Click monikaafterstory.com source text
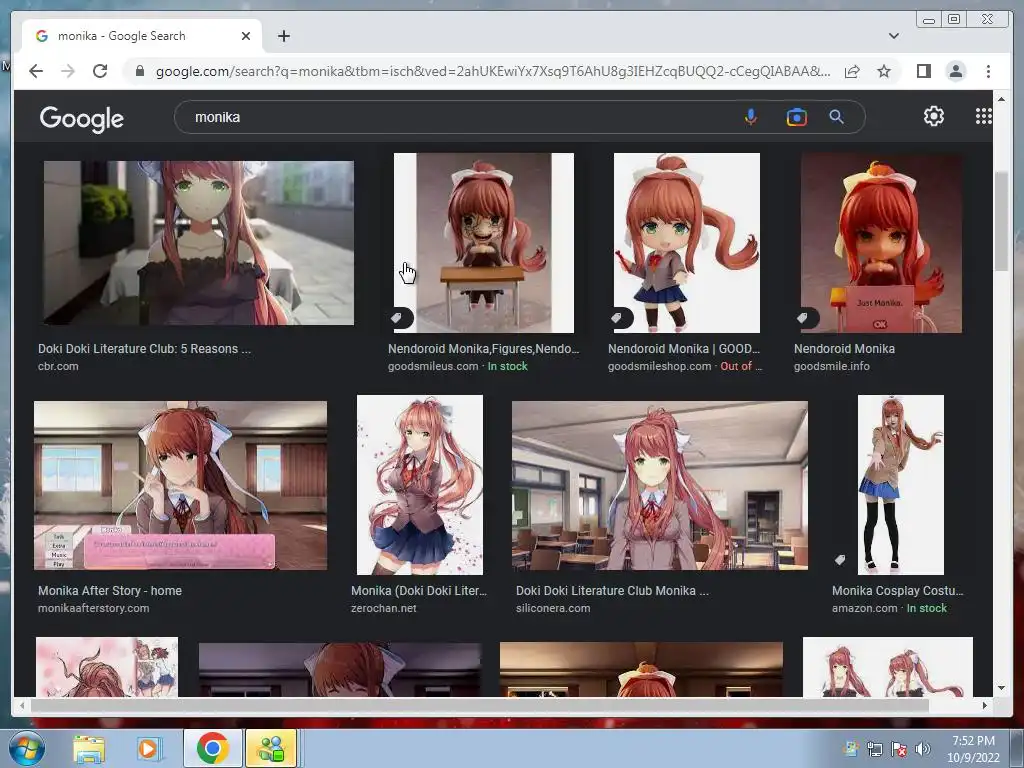Image resolution: width=1024 pixels, height=768 pixels. [x=93, y=608]
